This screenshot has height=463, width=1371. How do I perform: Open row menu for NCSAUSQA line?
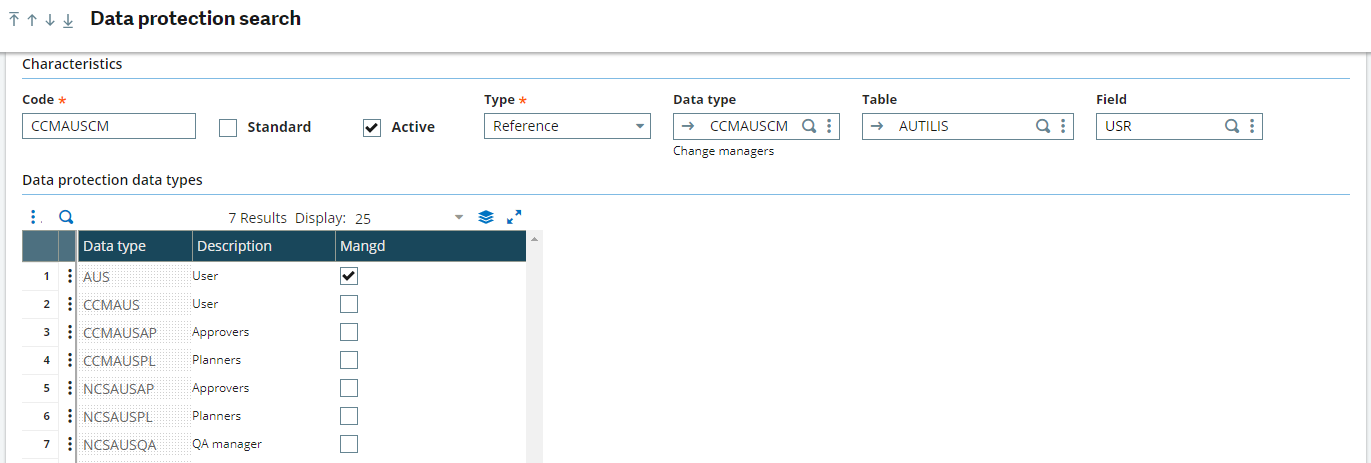pyautogui.click(x=69, y=444)
